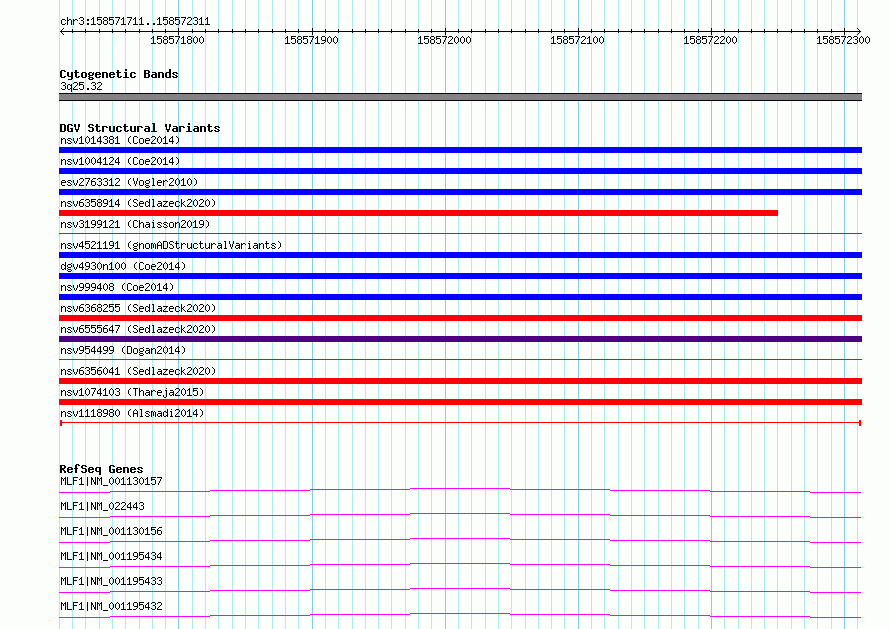Click thin red line of nsv954499
This screenshot has height=629, width=890.
pos(460,359)
